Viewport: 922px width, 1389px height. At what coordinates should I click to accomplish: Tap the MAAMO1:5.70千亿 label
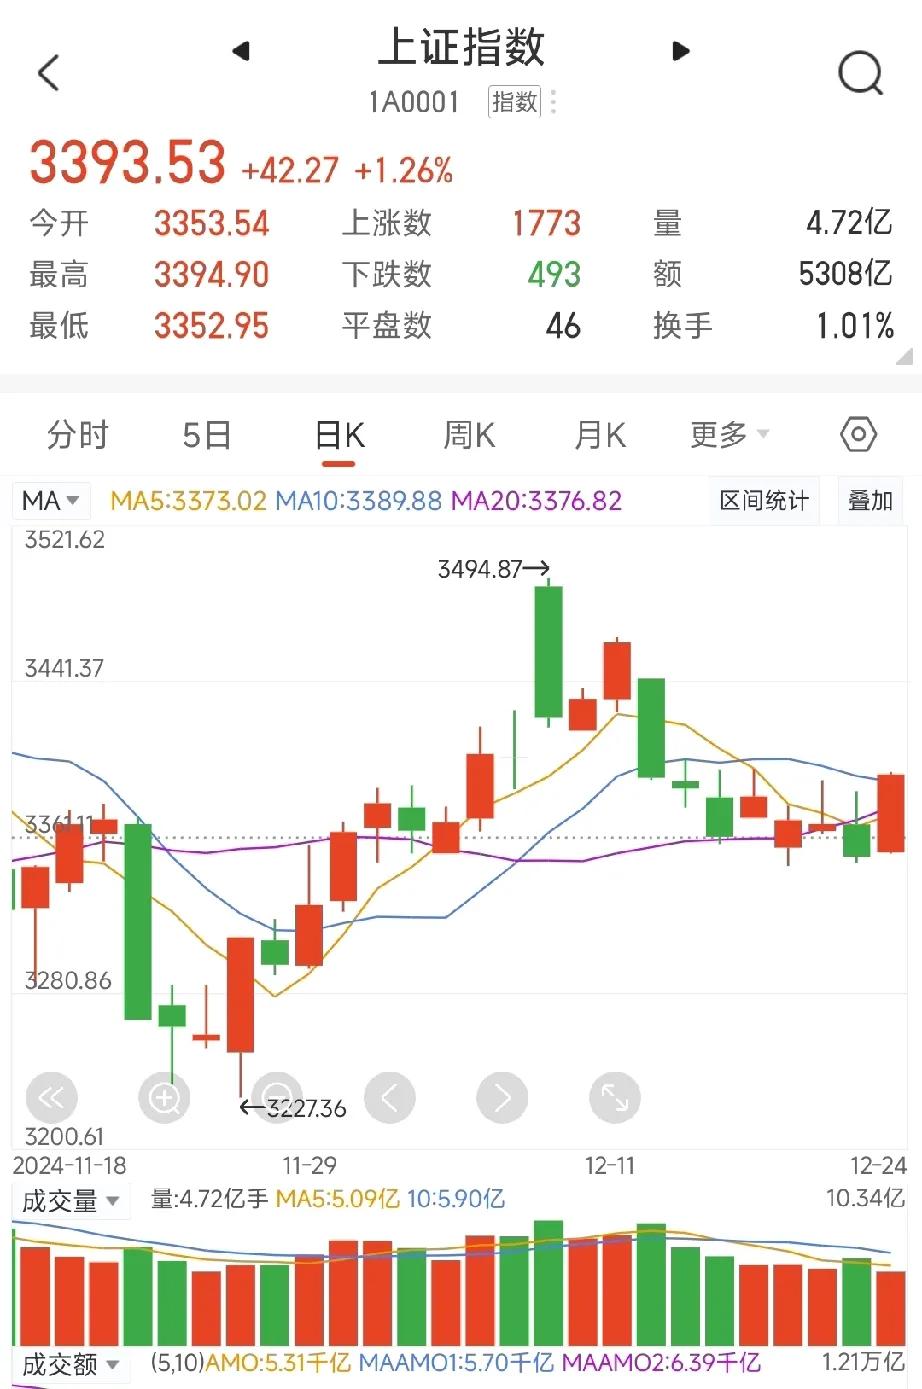(456, 1362)
